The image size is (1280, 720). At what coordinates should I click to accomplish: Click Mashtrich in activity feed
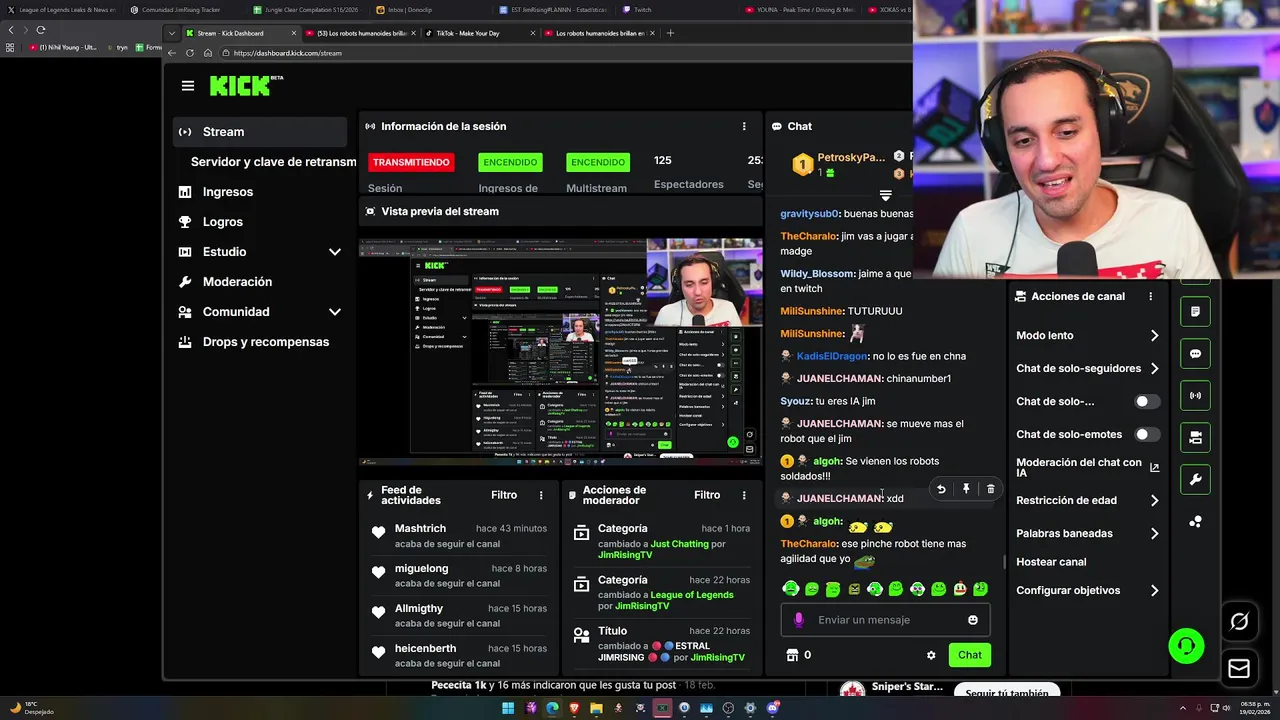point(420,528)
